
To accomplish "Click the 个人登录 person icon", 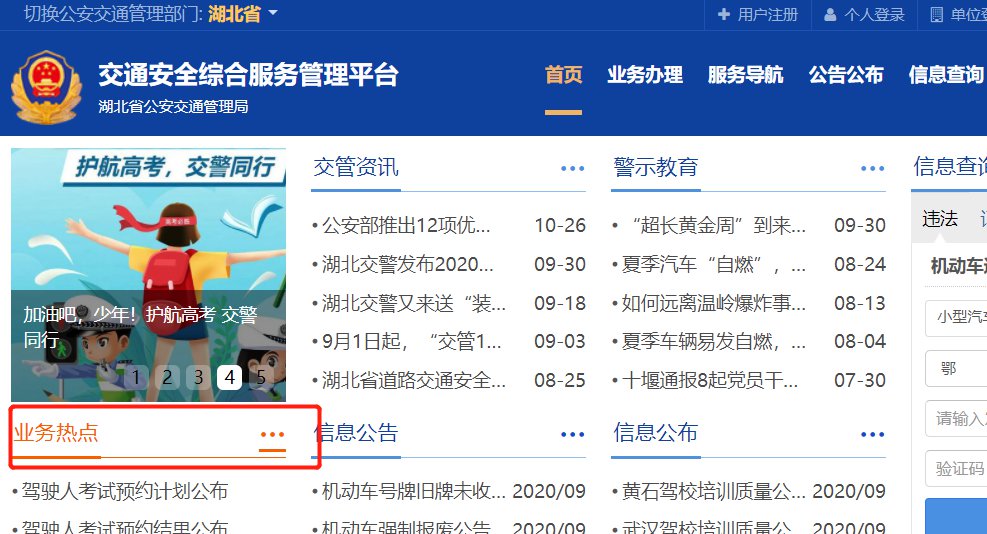I will (830, 14).
